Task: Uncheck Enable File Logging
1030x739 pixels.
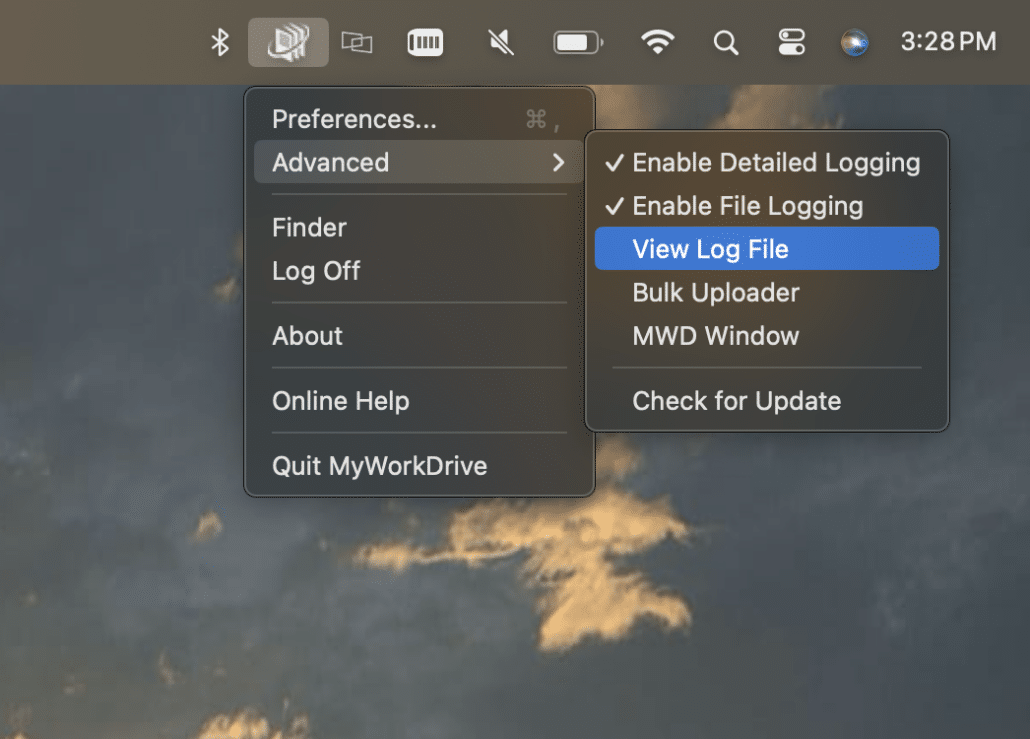Action: pos(747,206)
